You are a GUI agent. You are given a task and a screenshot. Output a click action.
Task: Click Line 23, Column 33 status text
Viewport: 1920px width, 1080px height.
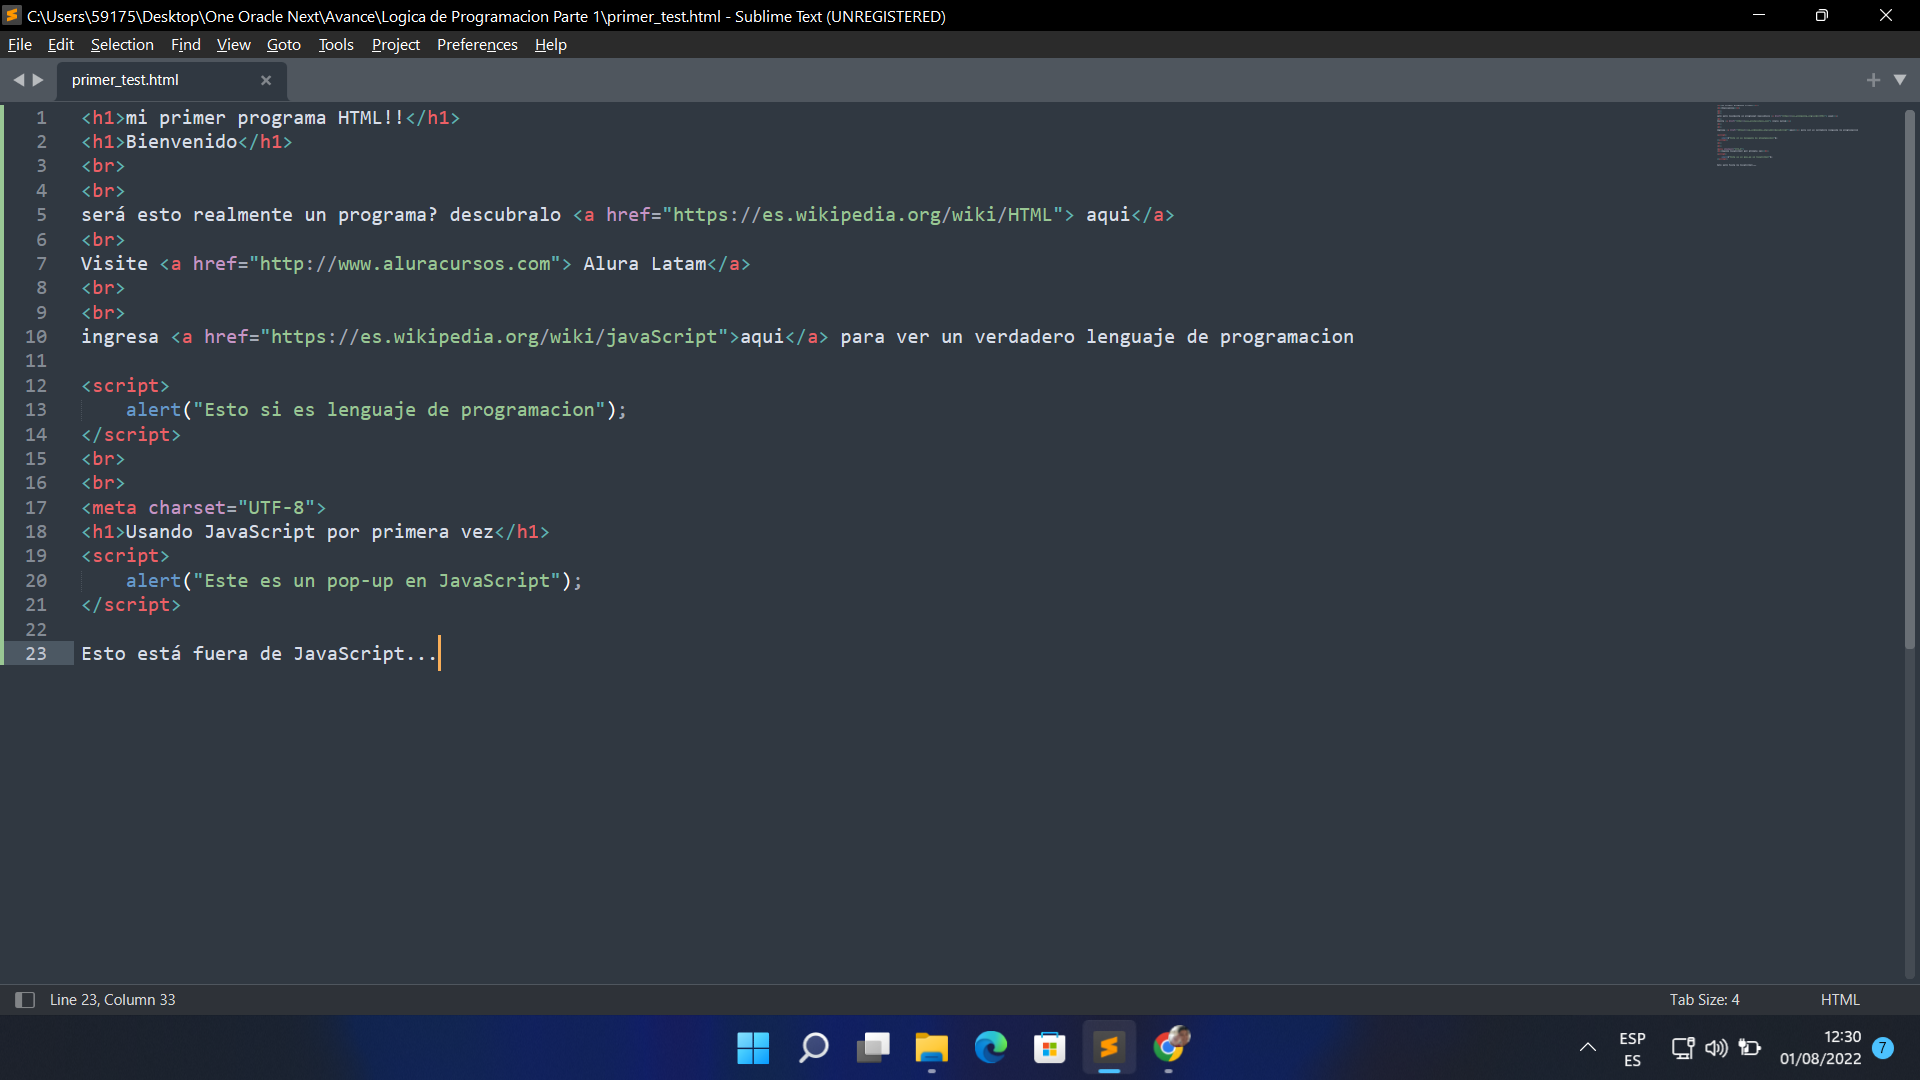[113, 1000]
